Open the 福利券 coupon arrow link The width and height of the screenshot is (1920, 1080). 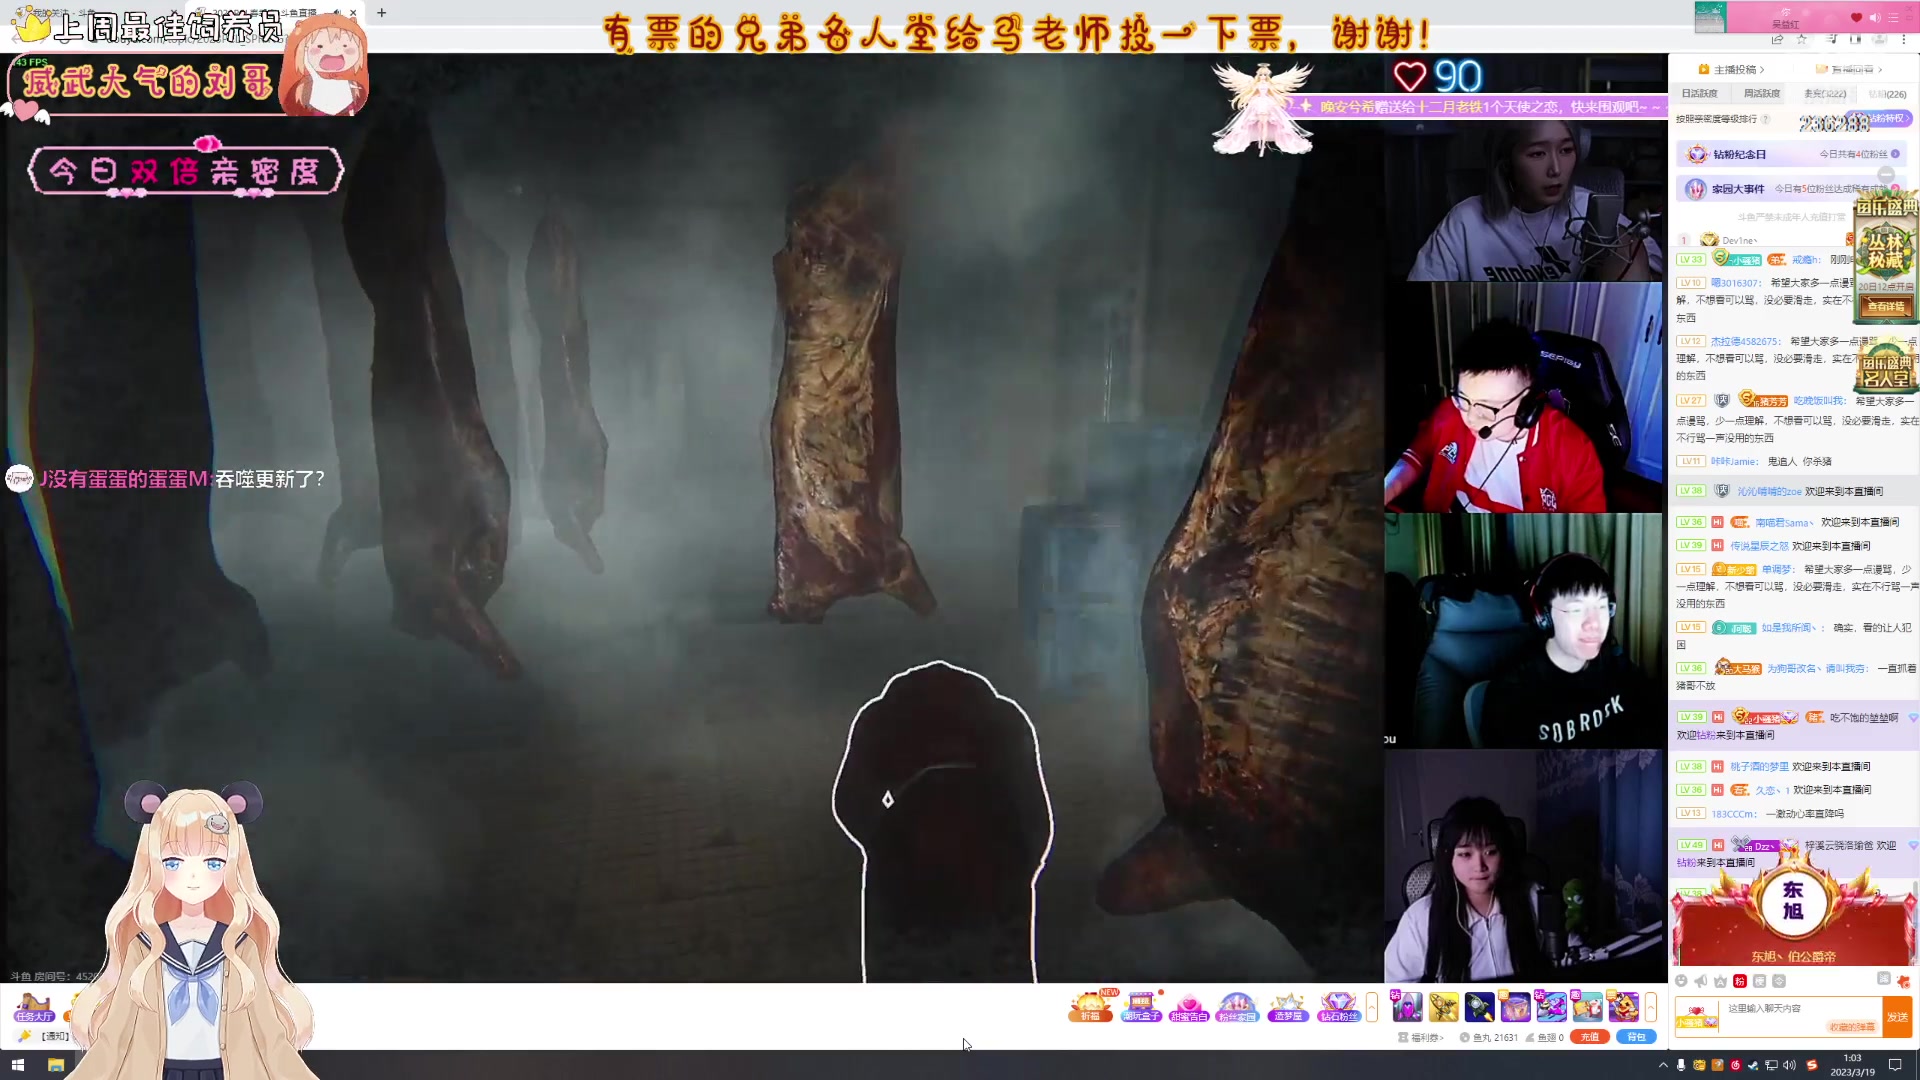[x=1421, y=1037]
